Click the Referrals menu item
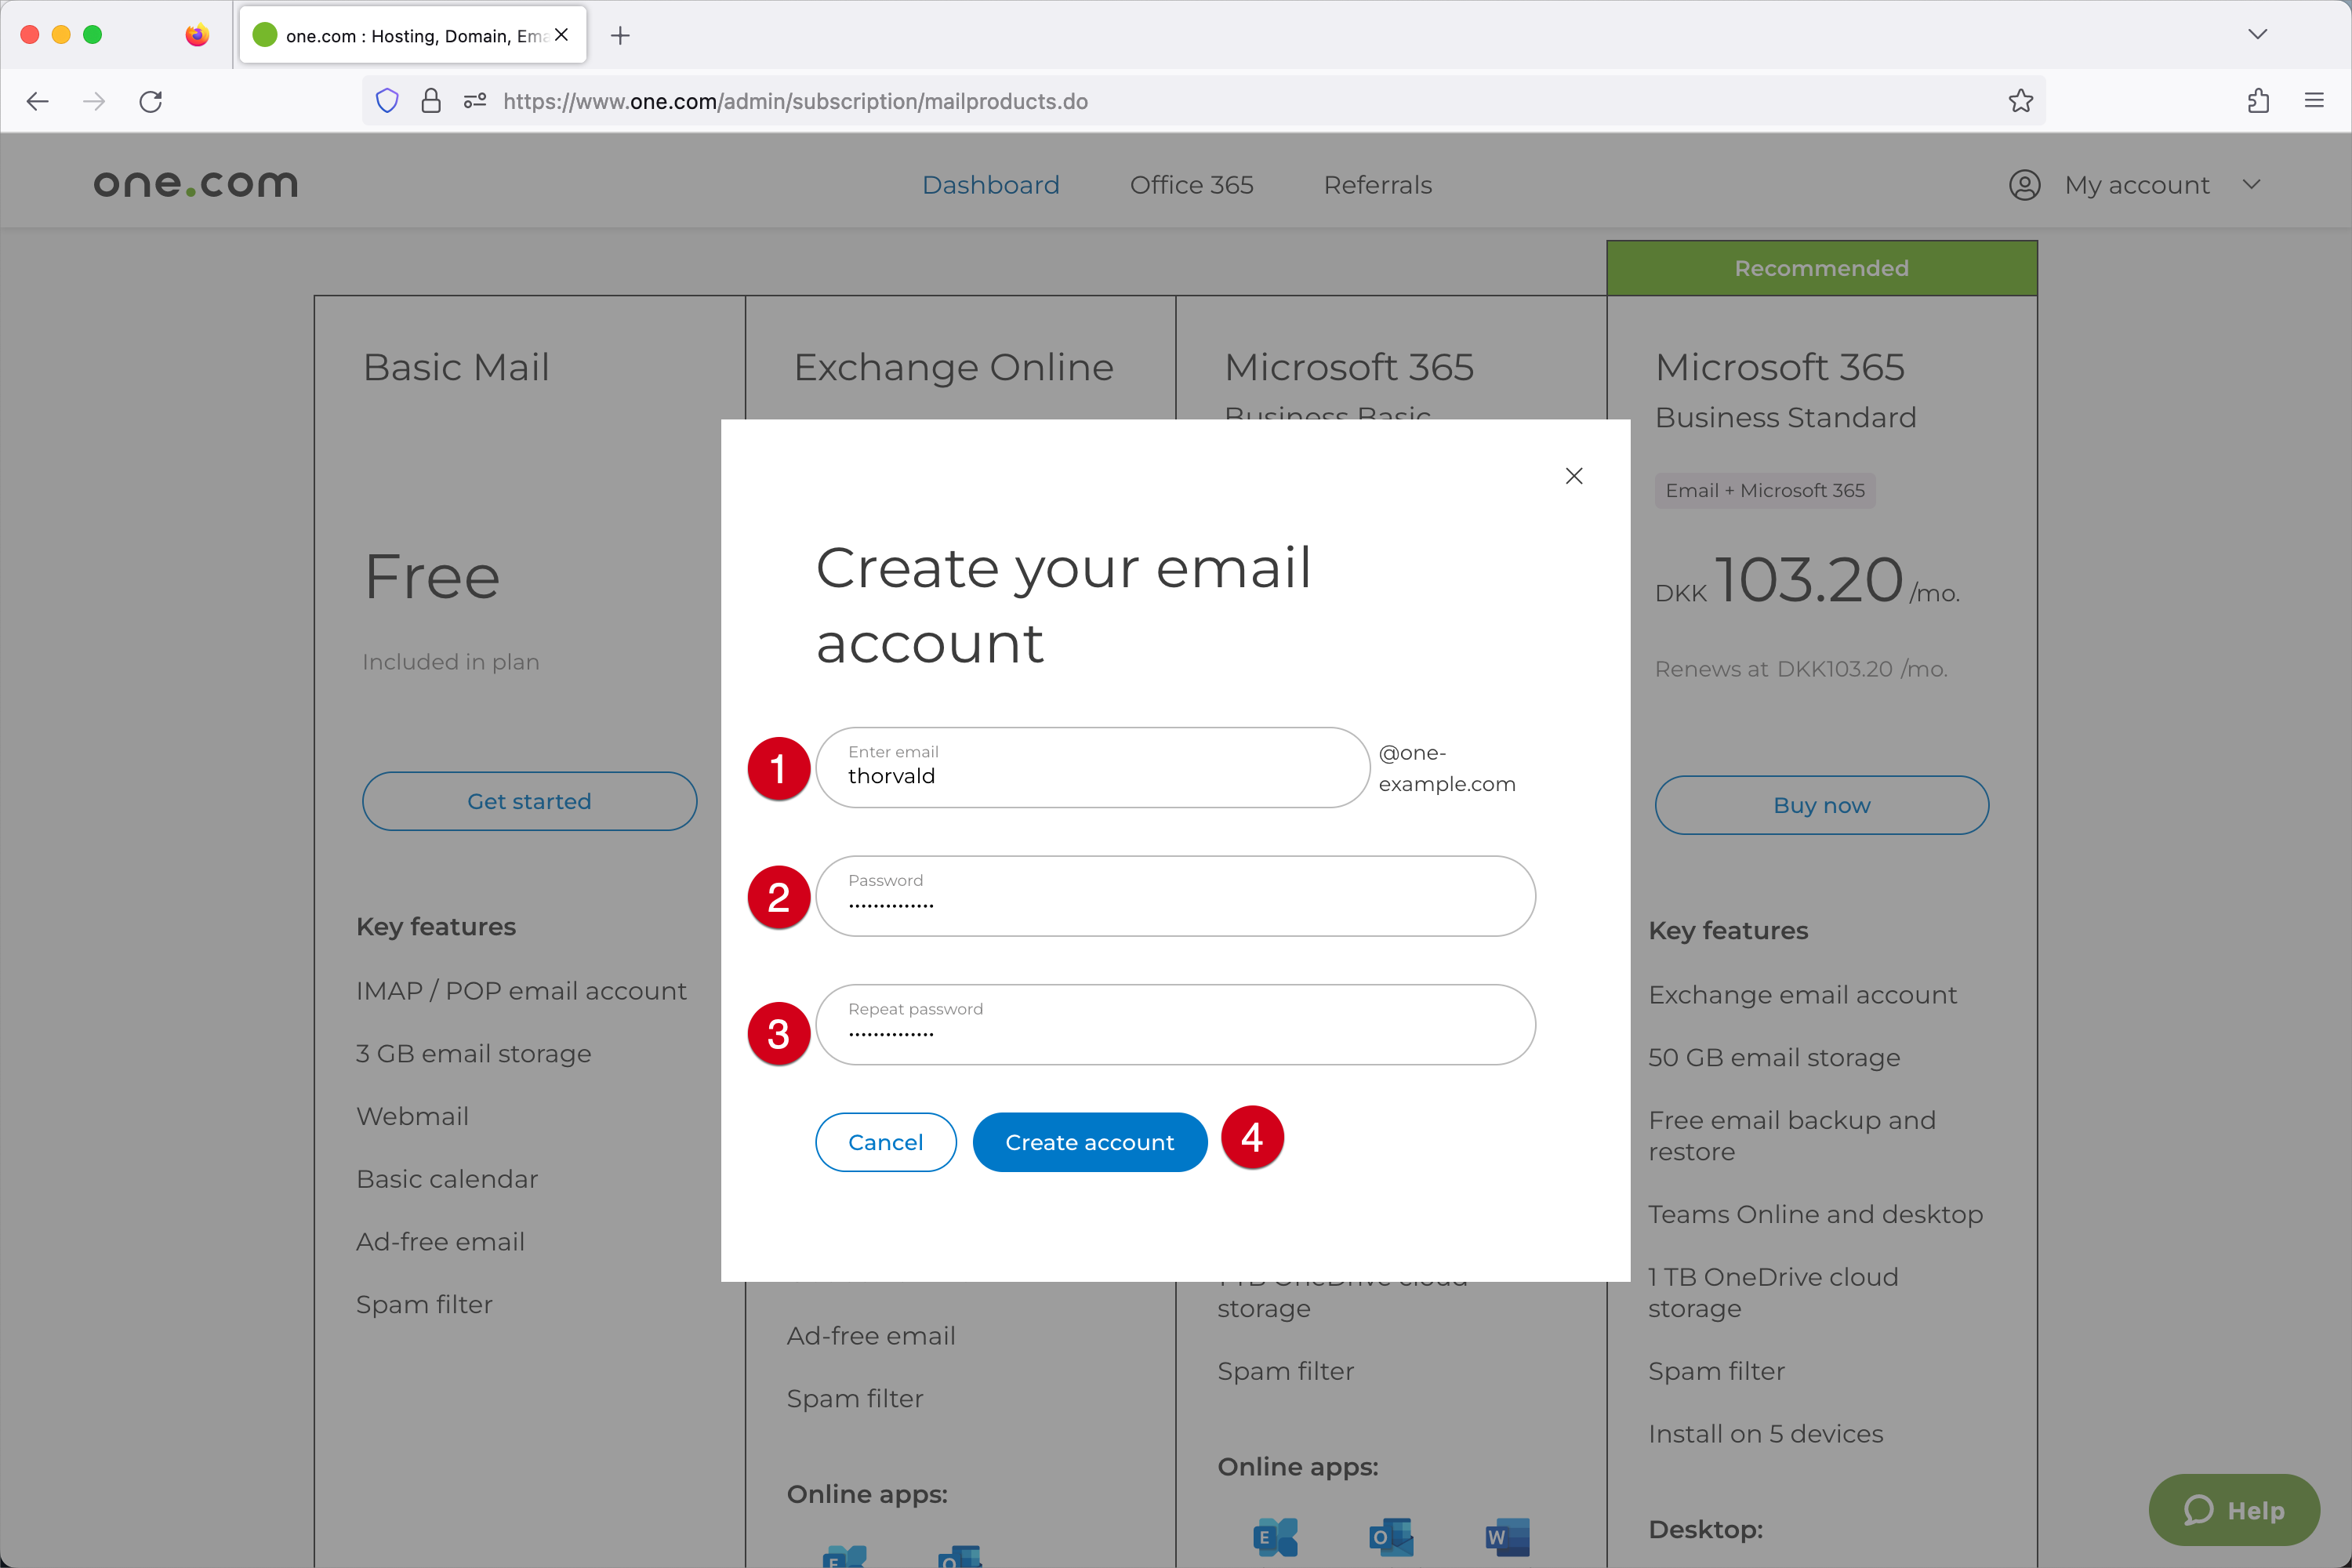The image size is (2352, 1568). (1379, 183)
